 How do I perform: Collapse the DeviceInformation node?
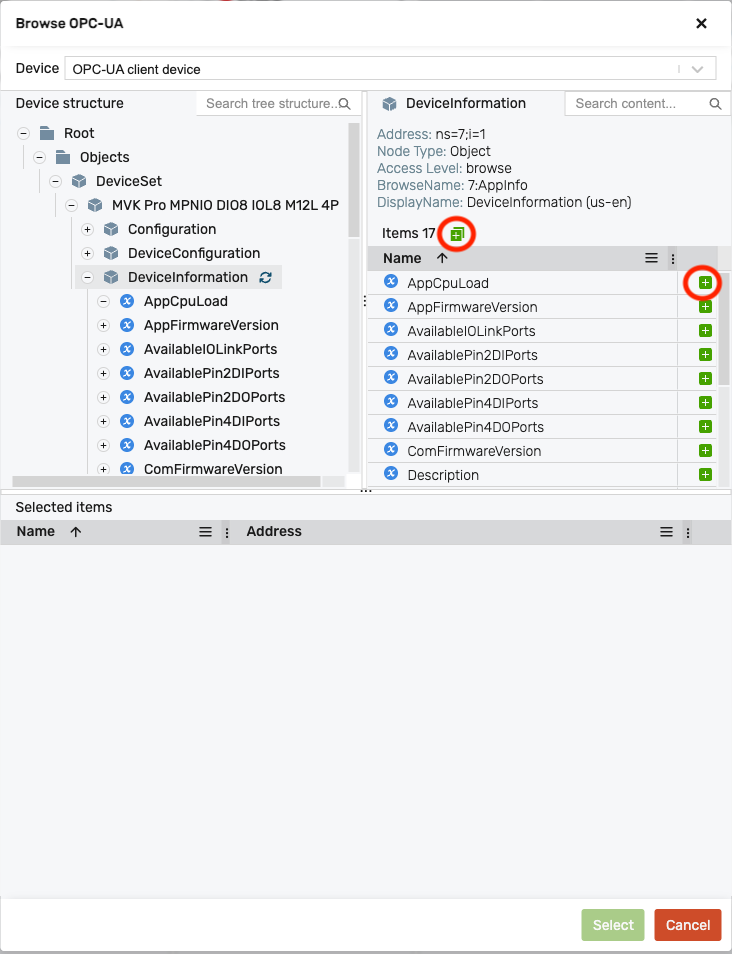[x=88, y=277]
